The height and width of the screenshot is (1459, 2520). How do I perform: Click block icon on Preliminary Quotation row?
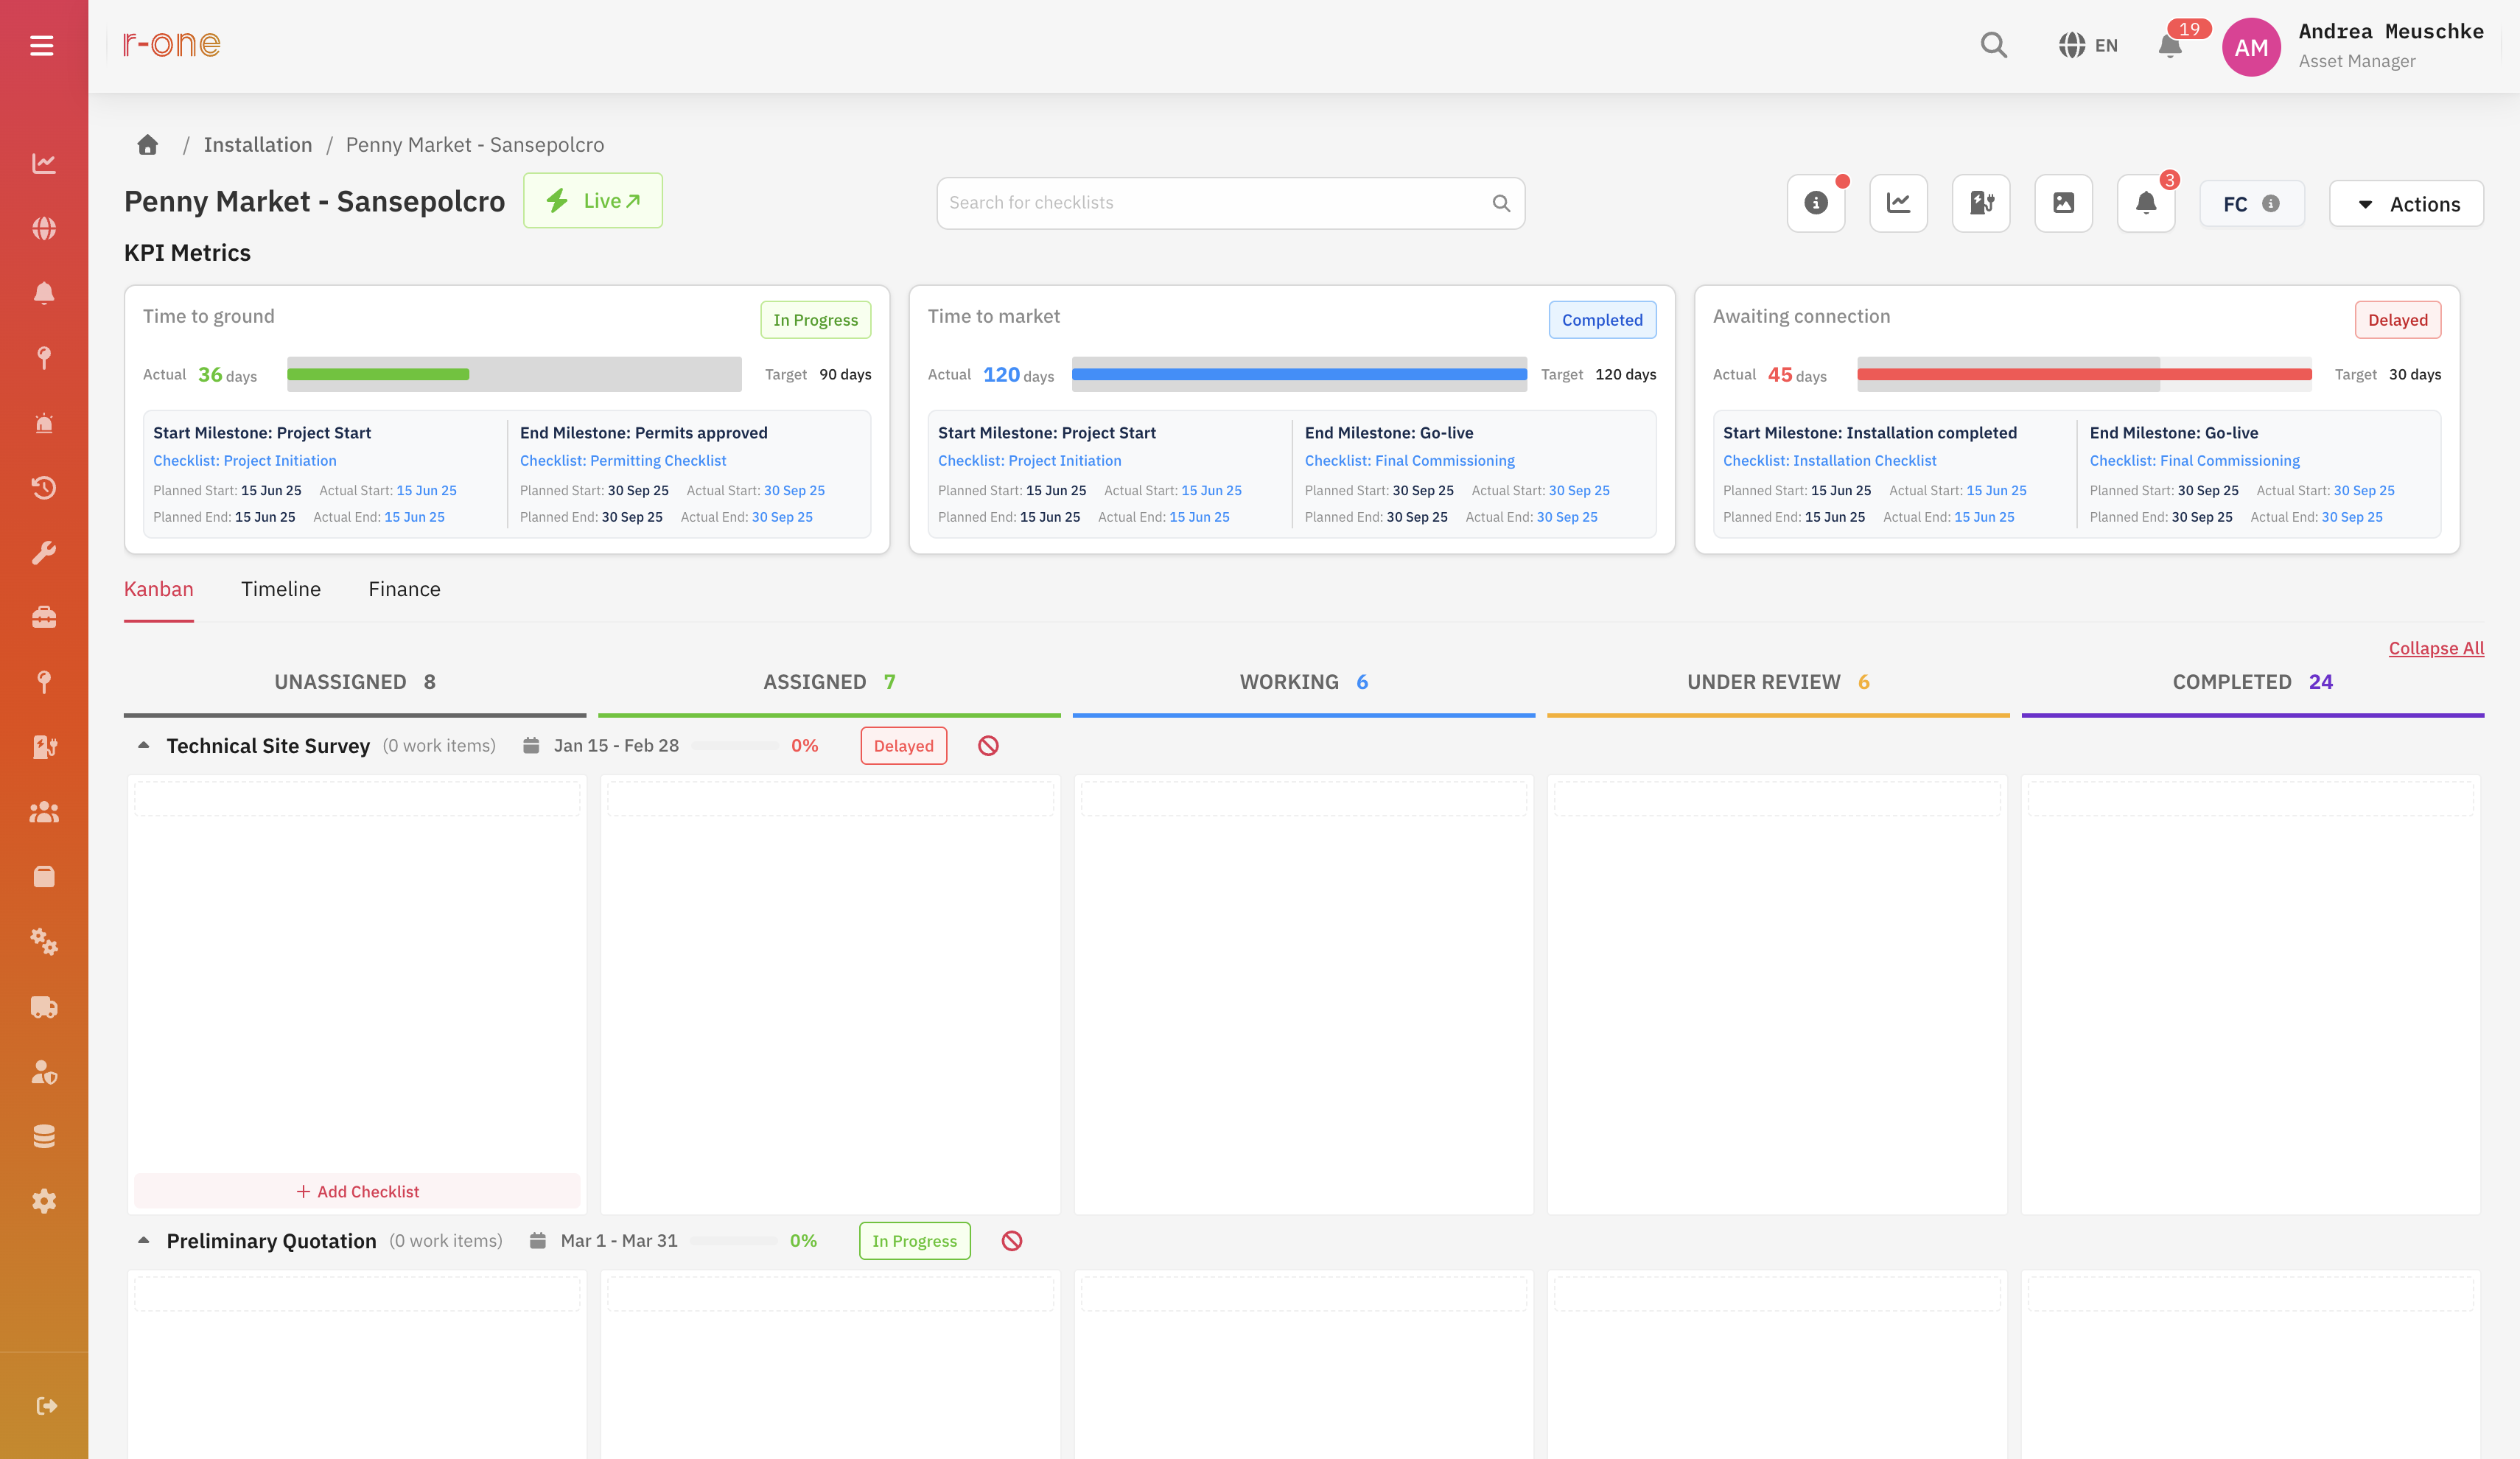[1012, 1241]
